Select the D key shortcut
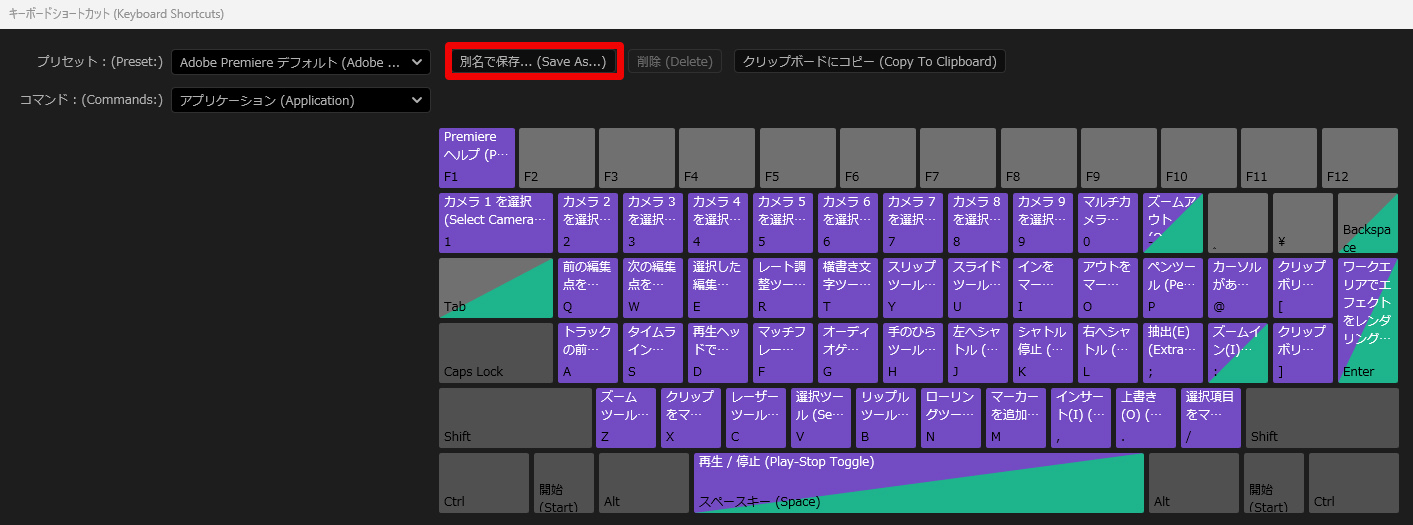Screen dimensions: 1413x525 [x=718, y=353]
